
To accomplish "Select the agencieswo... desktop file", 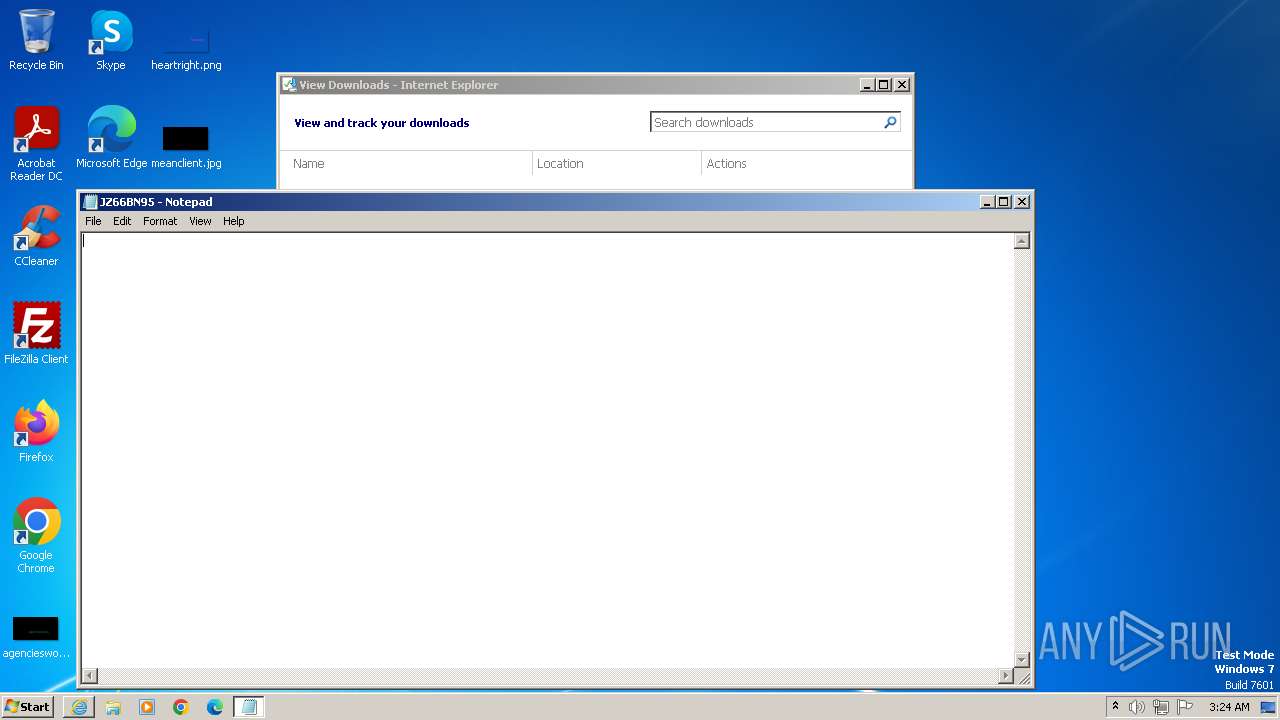I will point(36,636).
